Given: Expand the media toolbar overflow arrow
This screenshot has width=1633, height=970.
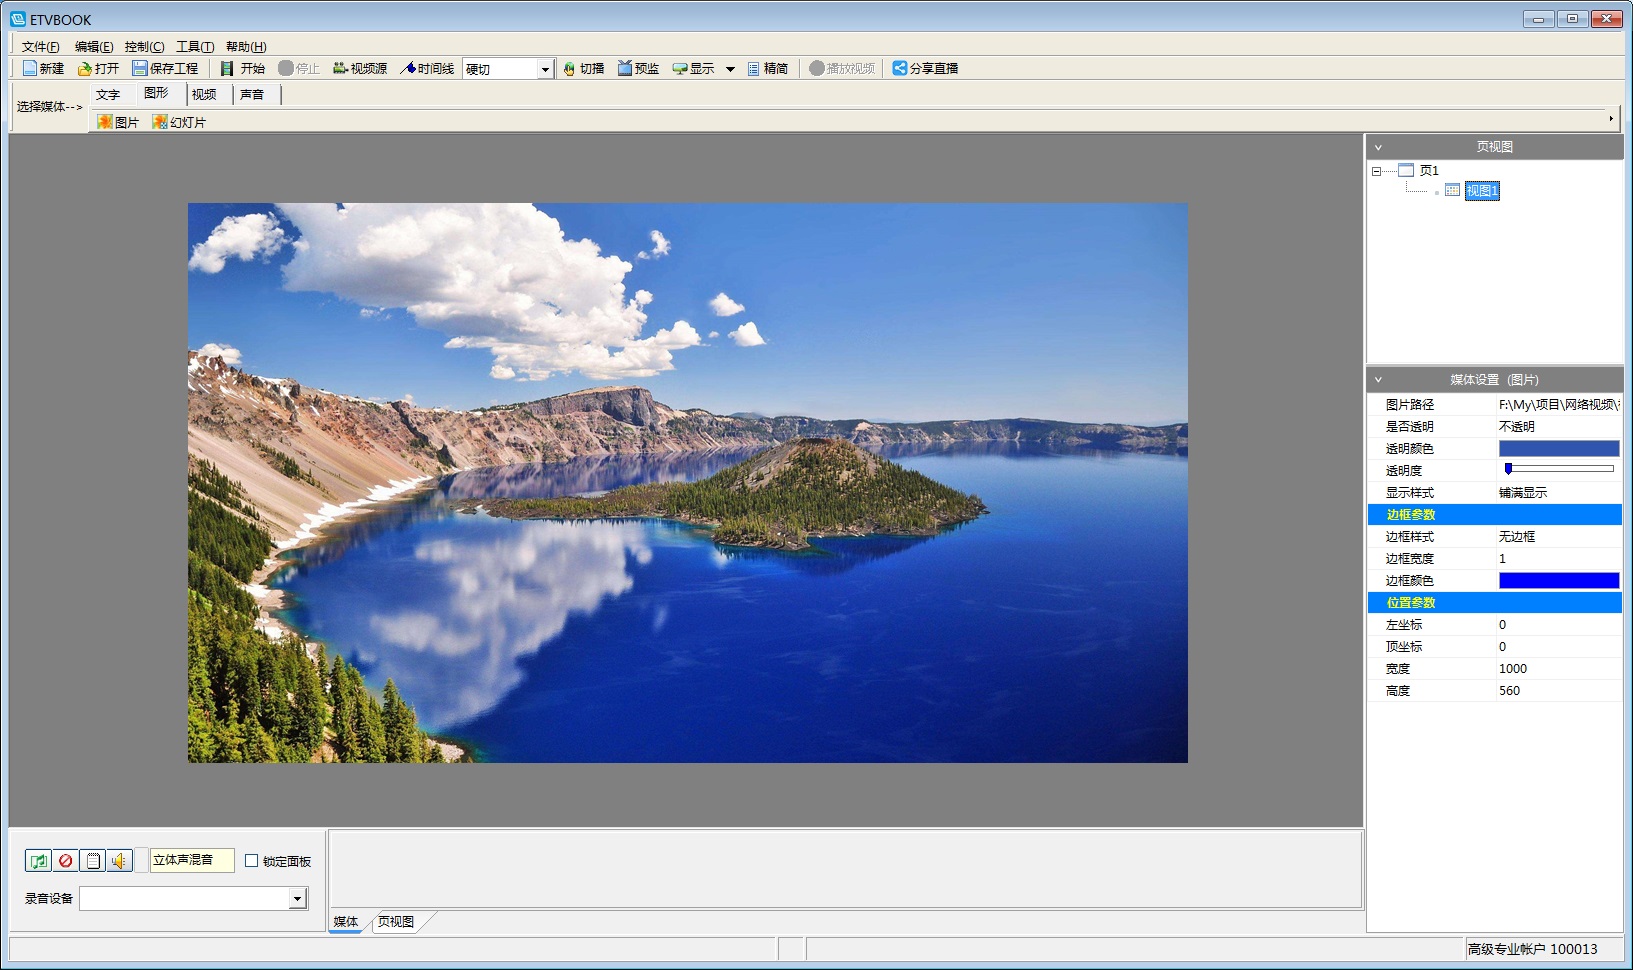Looking at the screenshot, I should [1611, 119].
